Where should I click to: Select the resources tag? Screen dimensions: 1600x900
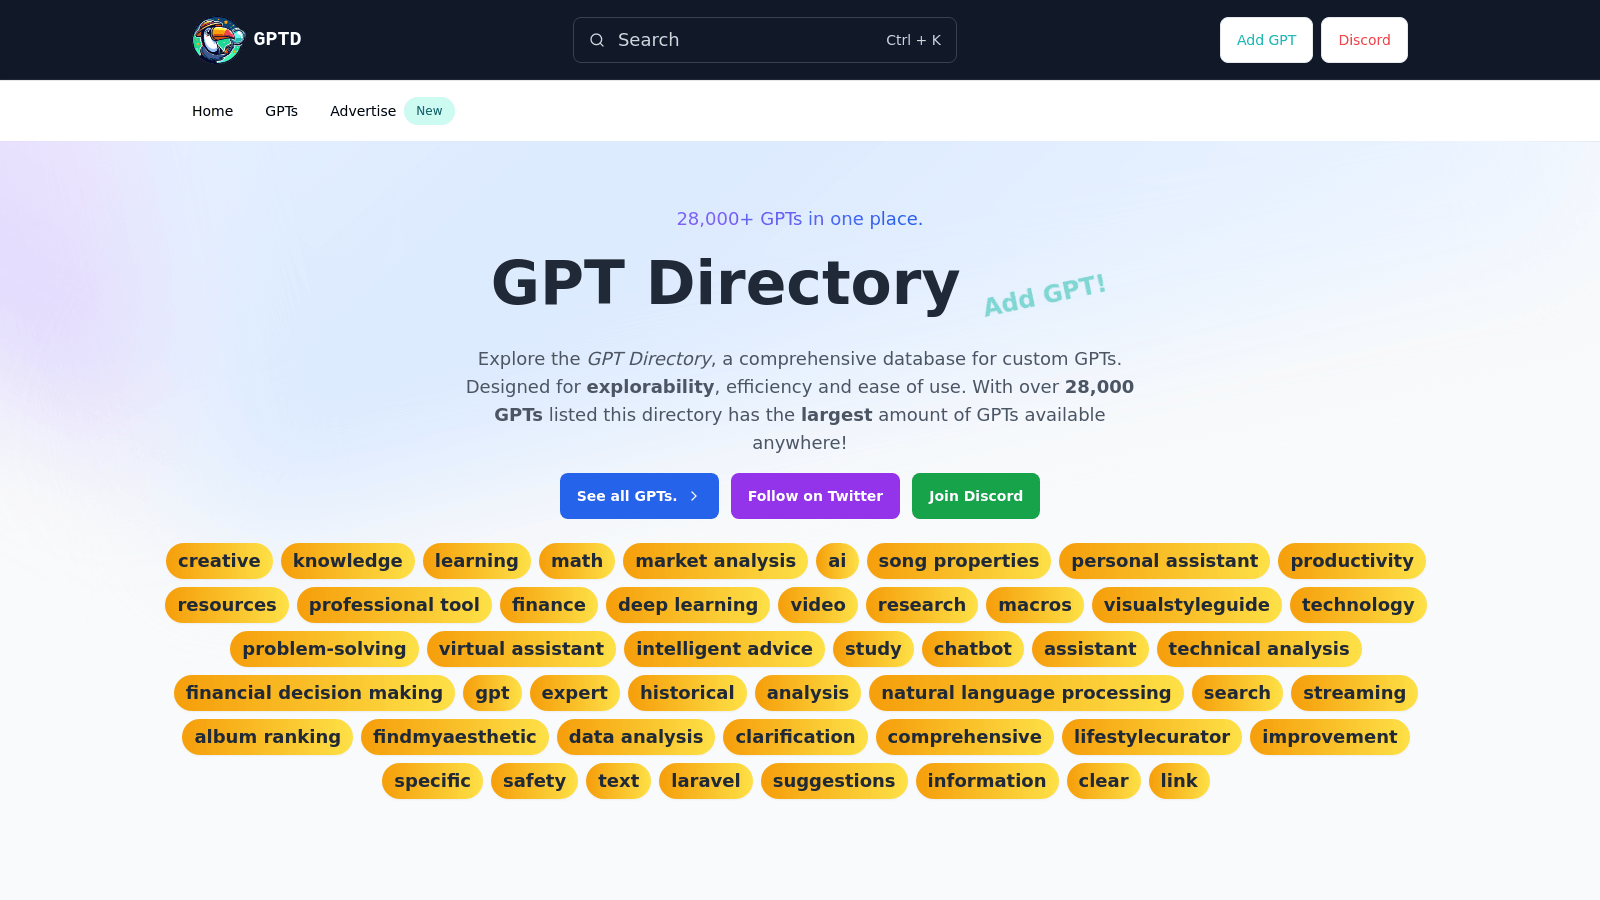pyautogui.click(x=227, y=605)
